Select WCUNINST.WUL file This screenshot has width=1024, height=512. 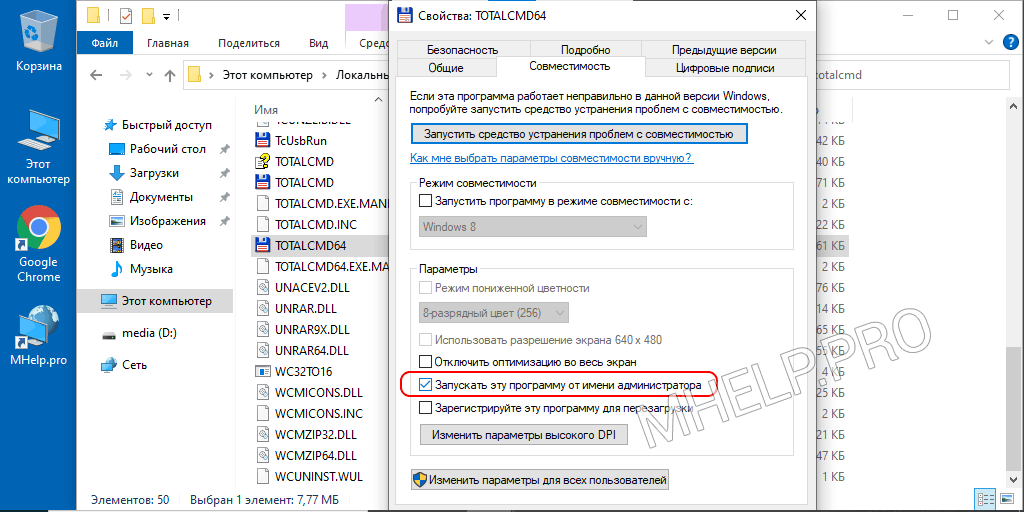click(x=319, y=475)
